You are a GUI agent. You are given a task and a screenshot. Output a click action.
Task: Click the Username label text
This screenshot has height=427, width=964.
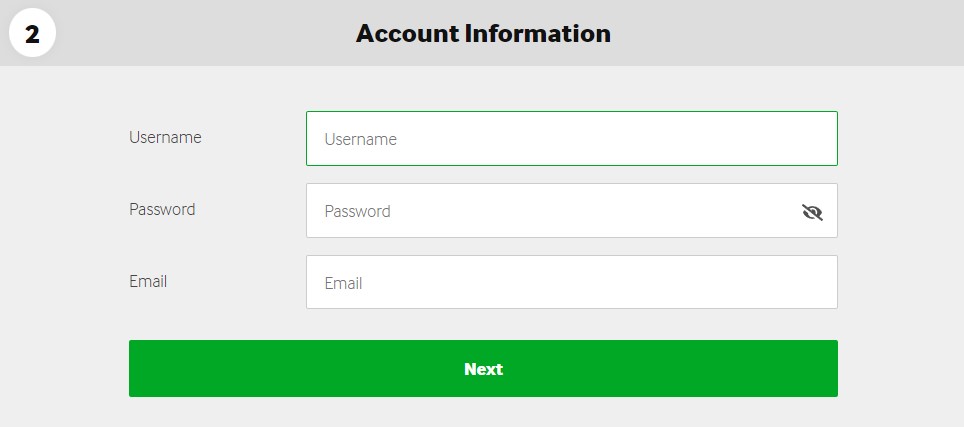coord(165,137)
